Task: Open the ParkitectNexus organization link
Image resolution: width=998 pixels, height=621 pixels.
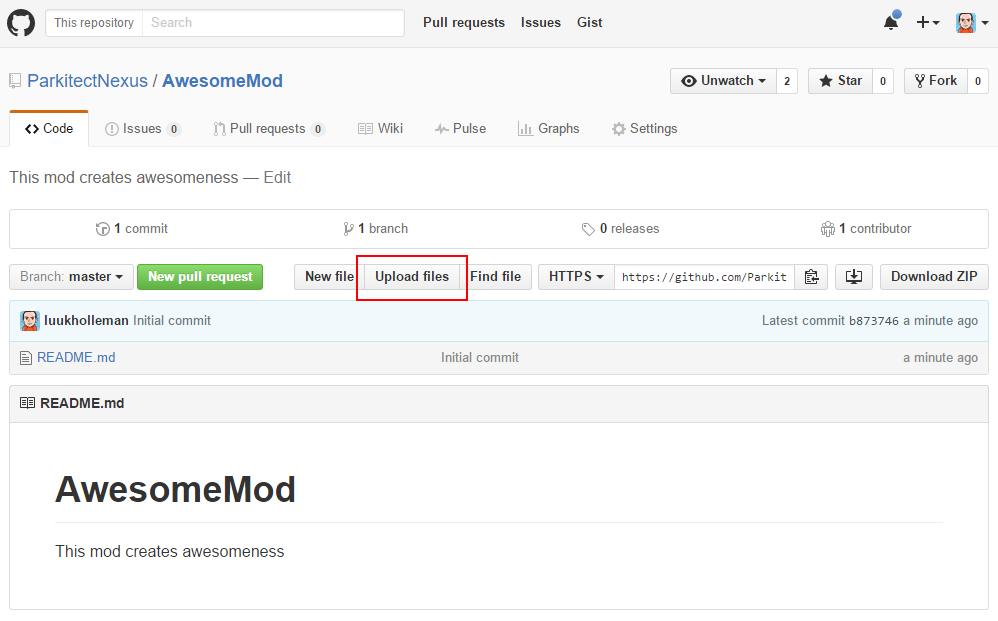Action: pyautogui.click(x=87, y=81)
